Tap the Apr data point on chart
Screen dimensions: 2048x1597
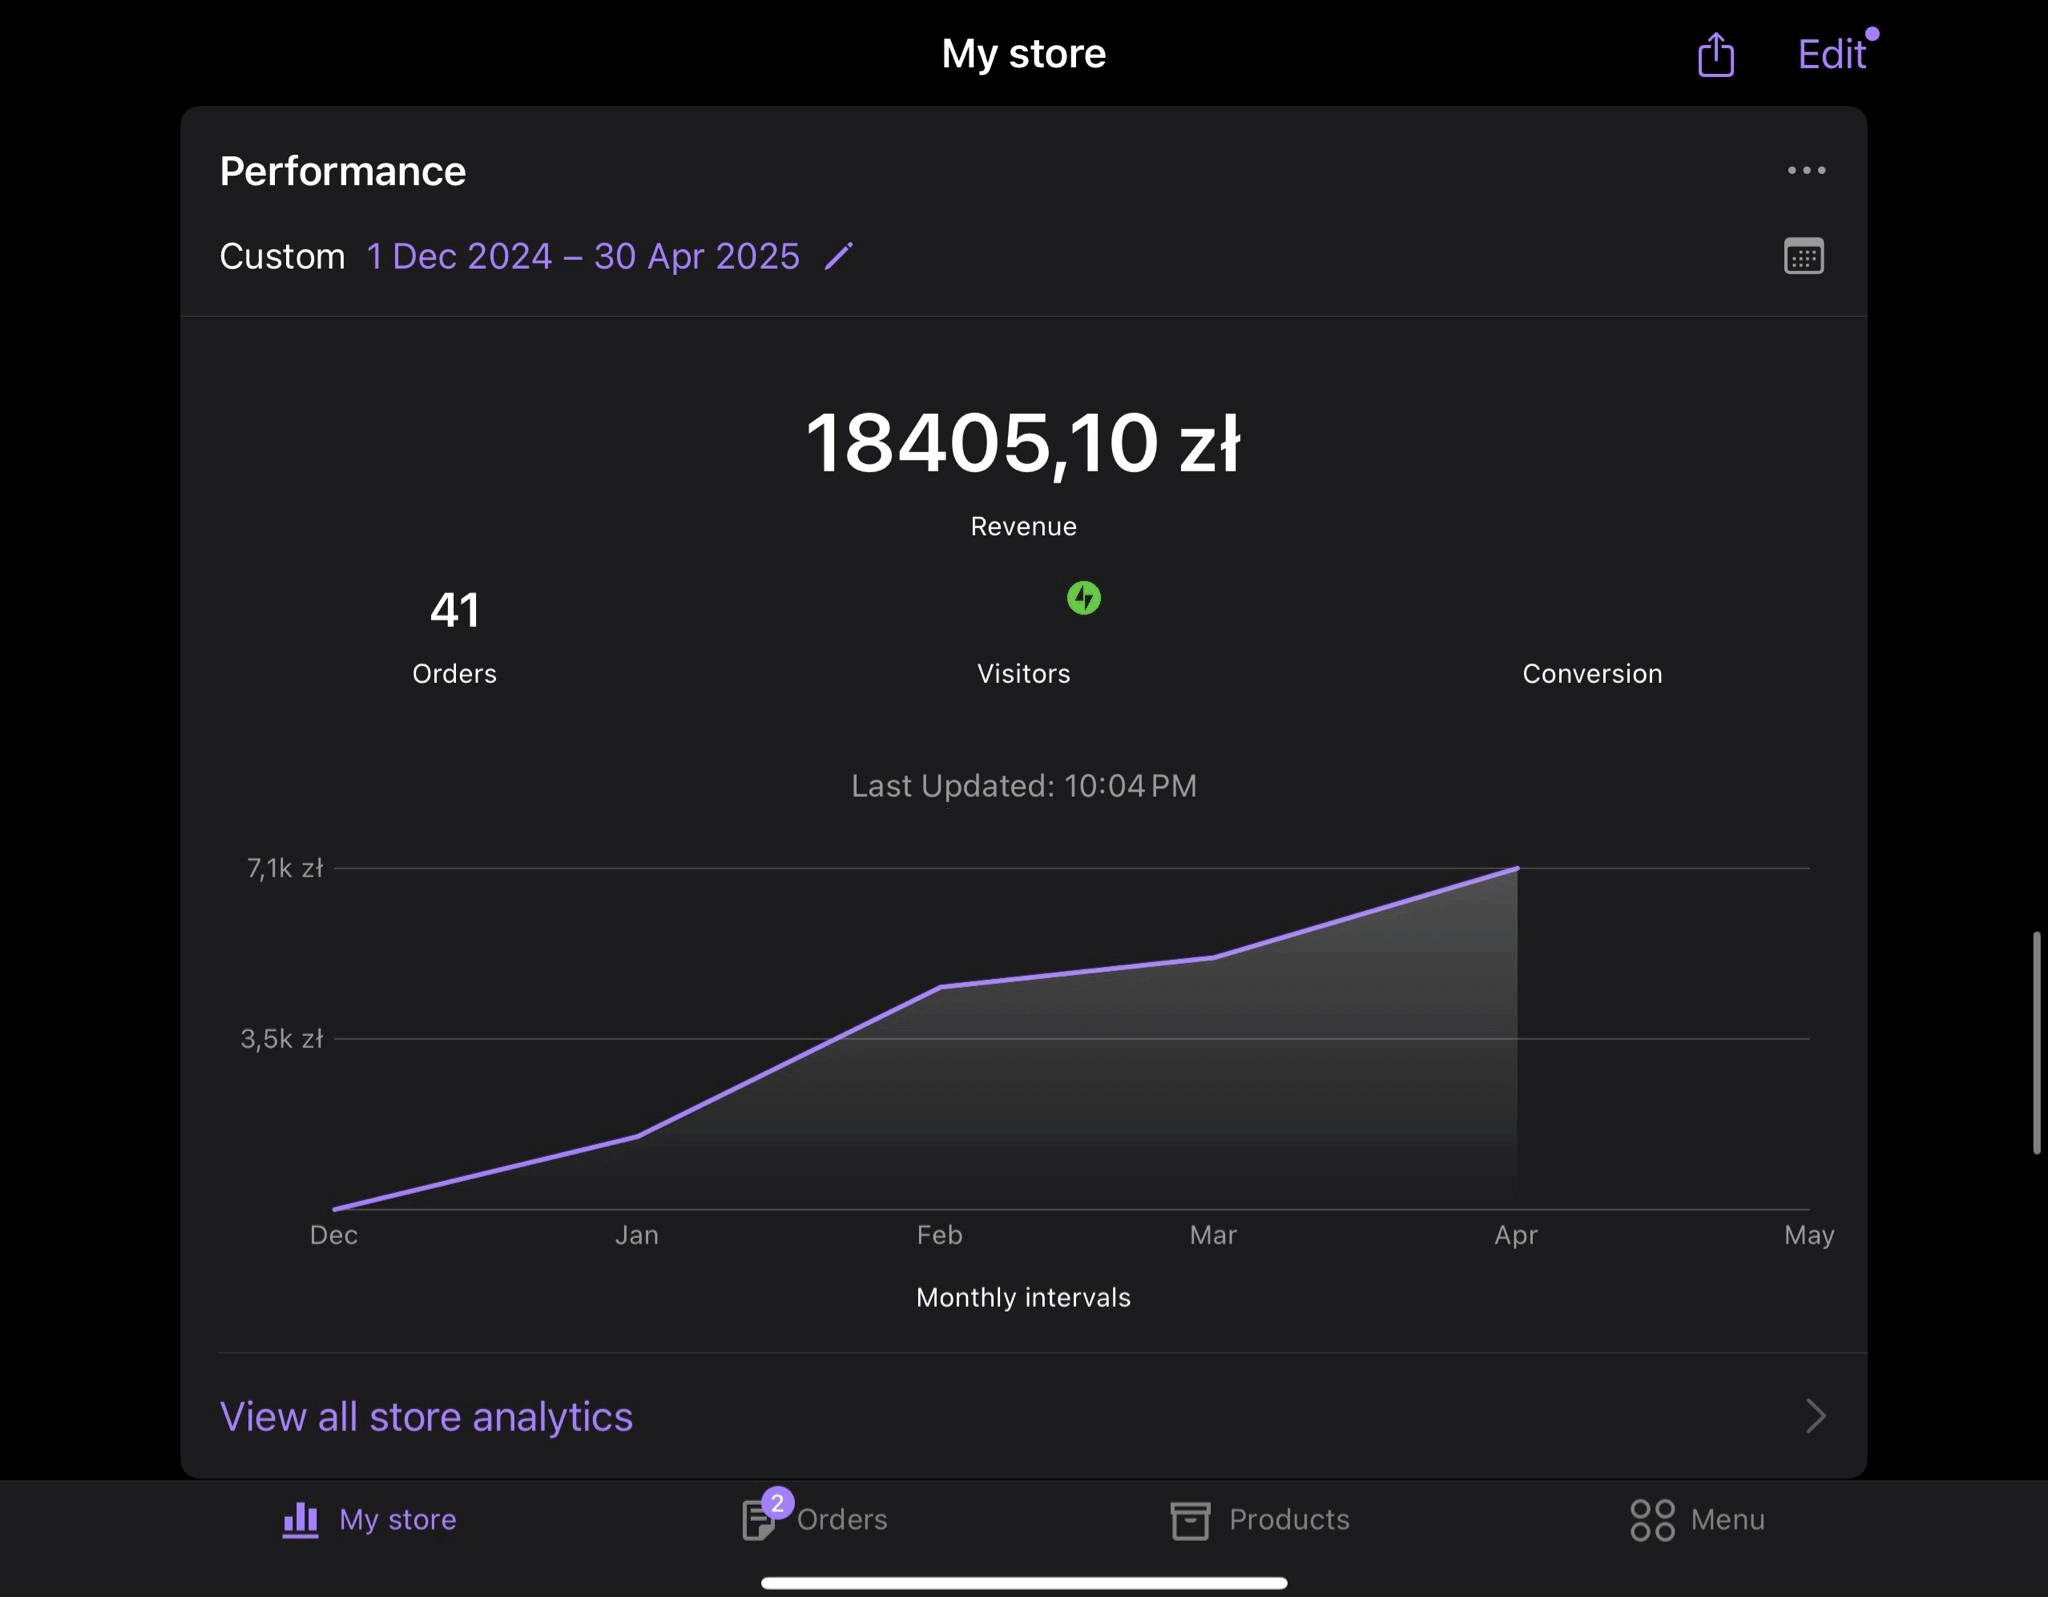[x=1517, y=869]
